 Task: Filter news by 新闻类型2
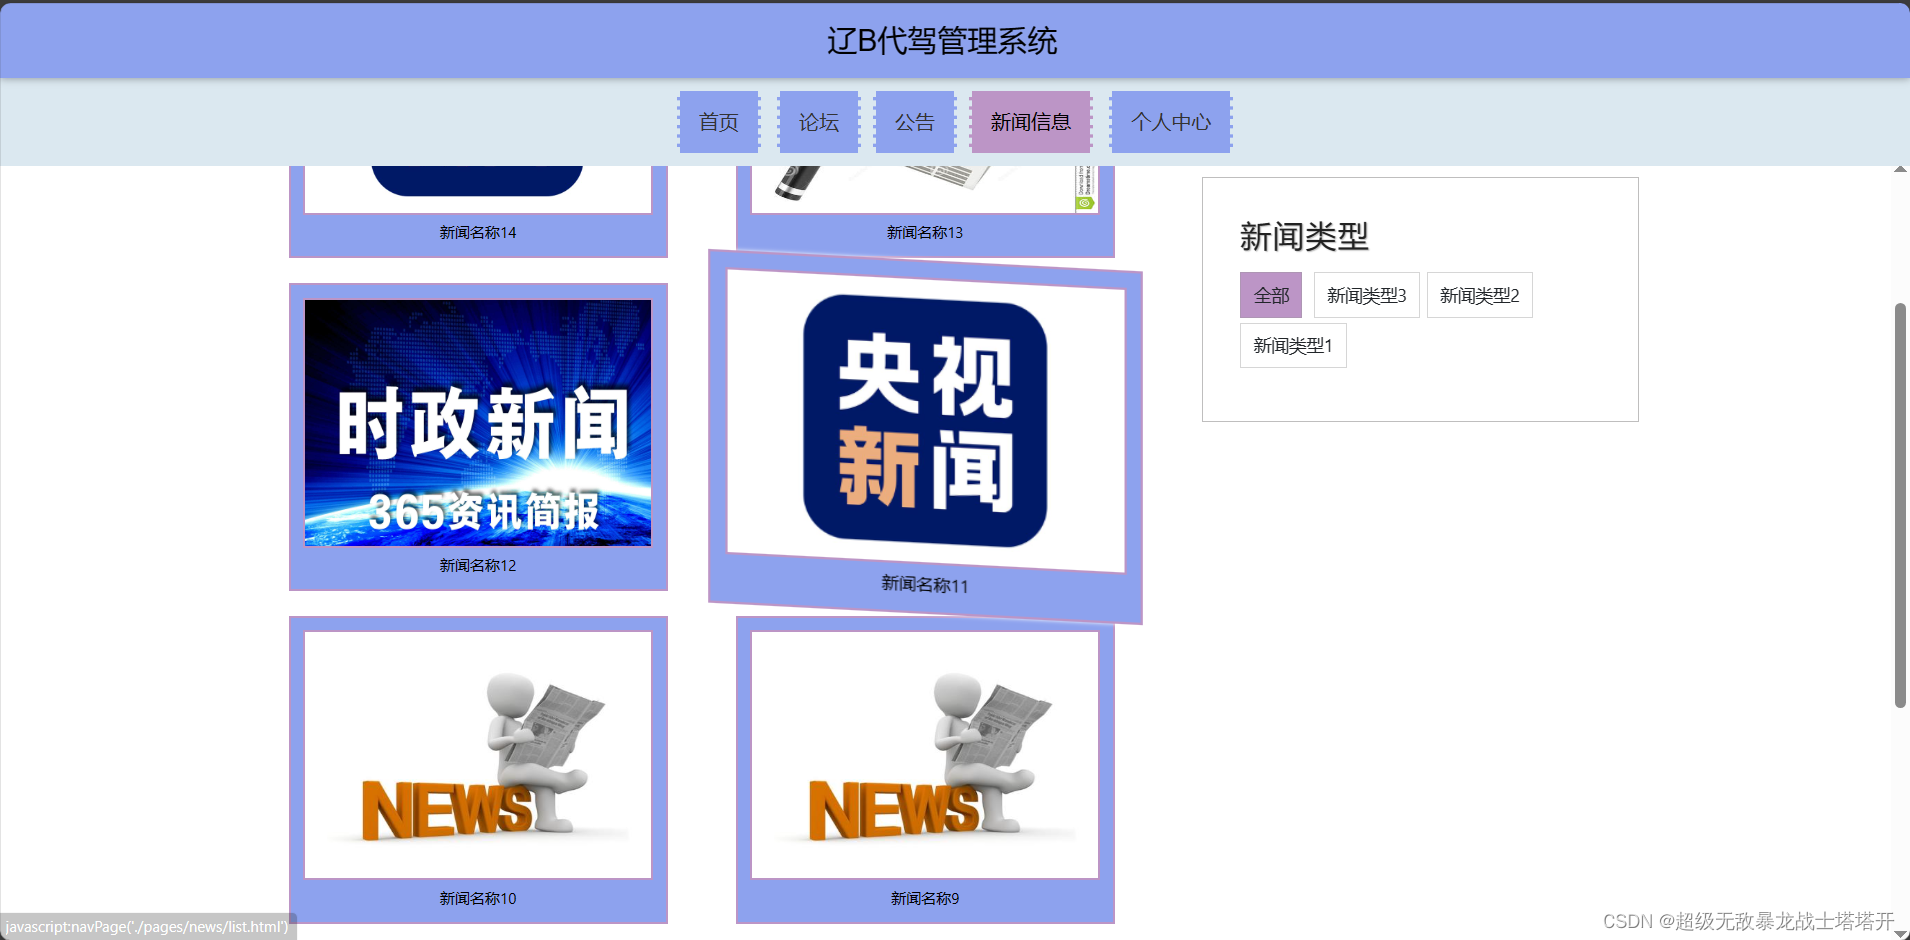[1480, 295]
